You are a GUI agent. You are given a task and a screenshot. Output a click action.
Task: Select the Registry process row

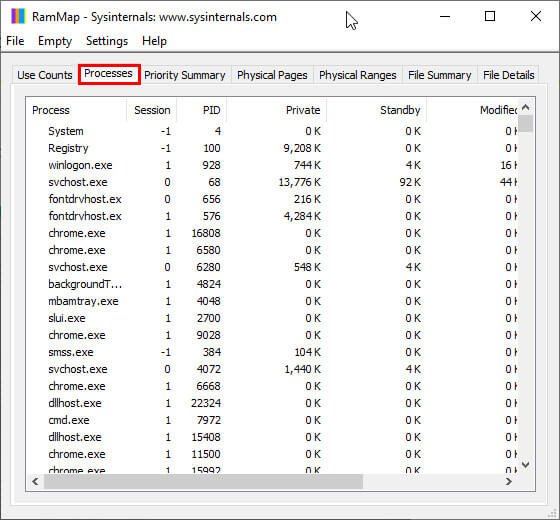[272, 148]
